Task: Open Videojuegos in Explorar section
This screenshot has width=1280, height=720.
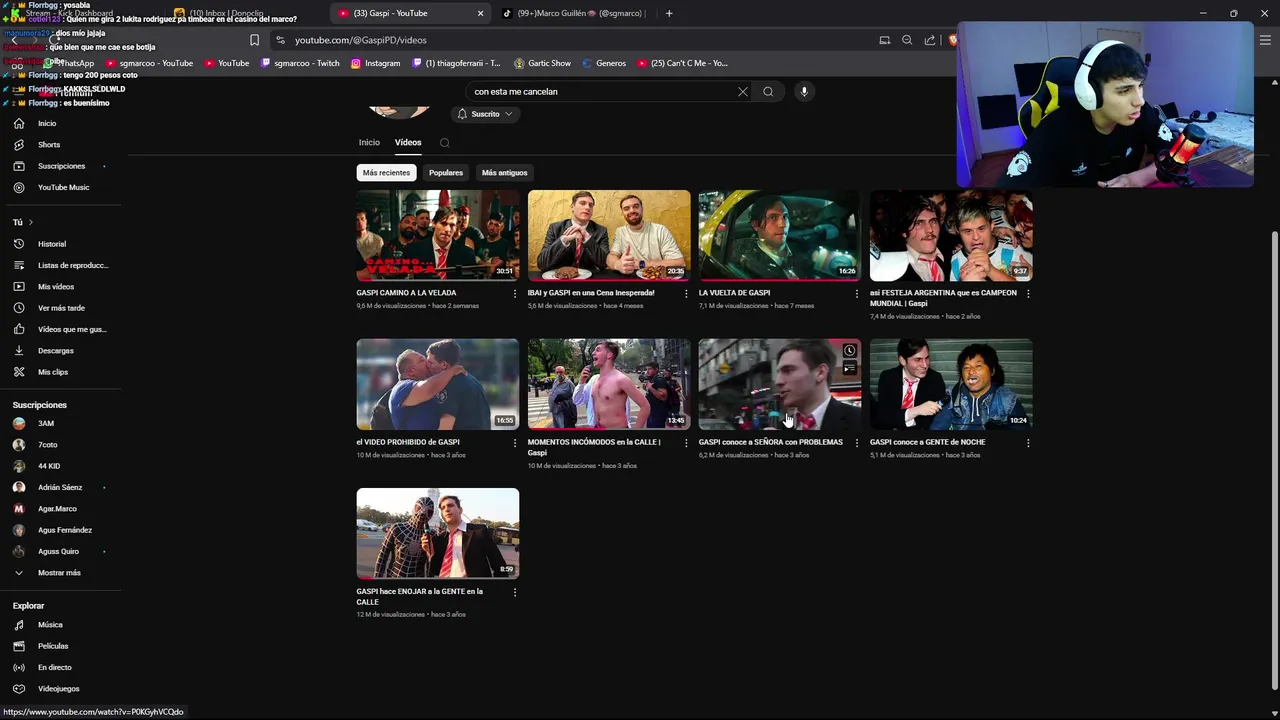Action: 58,689
